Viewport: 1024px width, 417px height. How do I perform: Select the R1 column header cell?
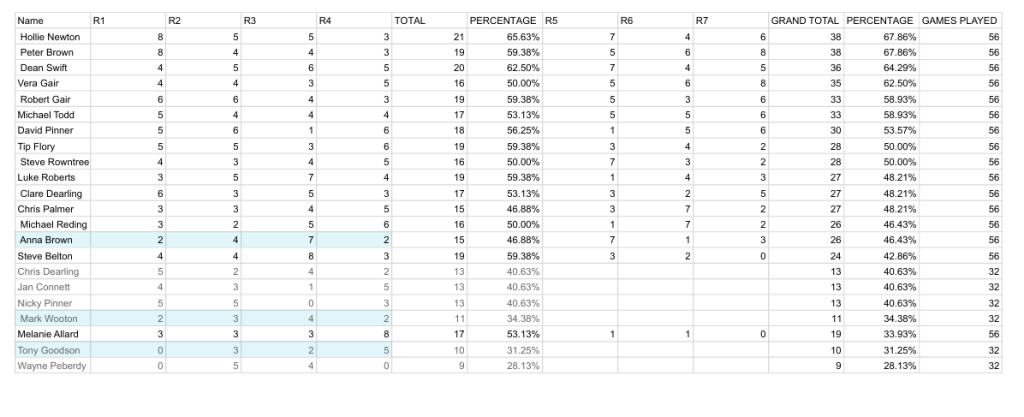tap(126, 20)
